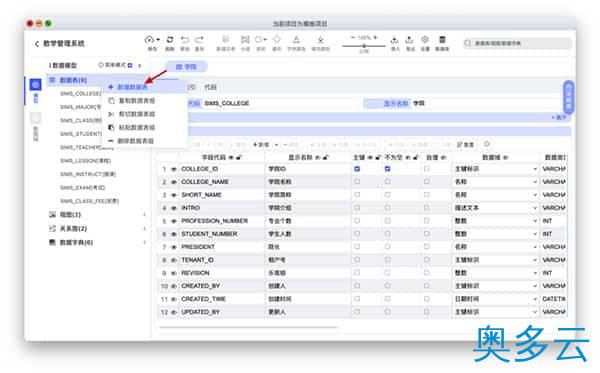Viewport: 600px width, 373px height.
Task: Click the + 新增 add-field button
Action: point(261,145)
